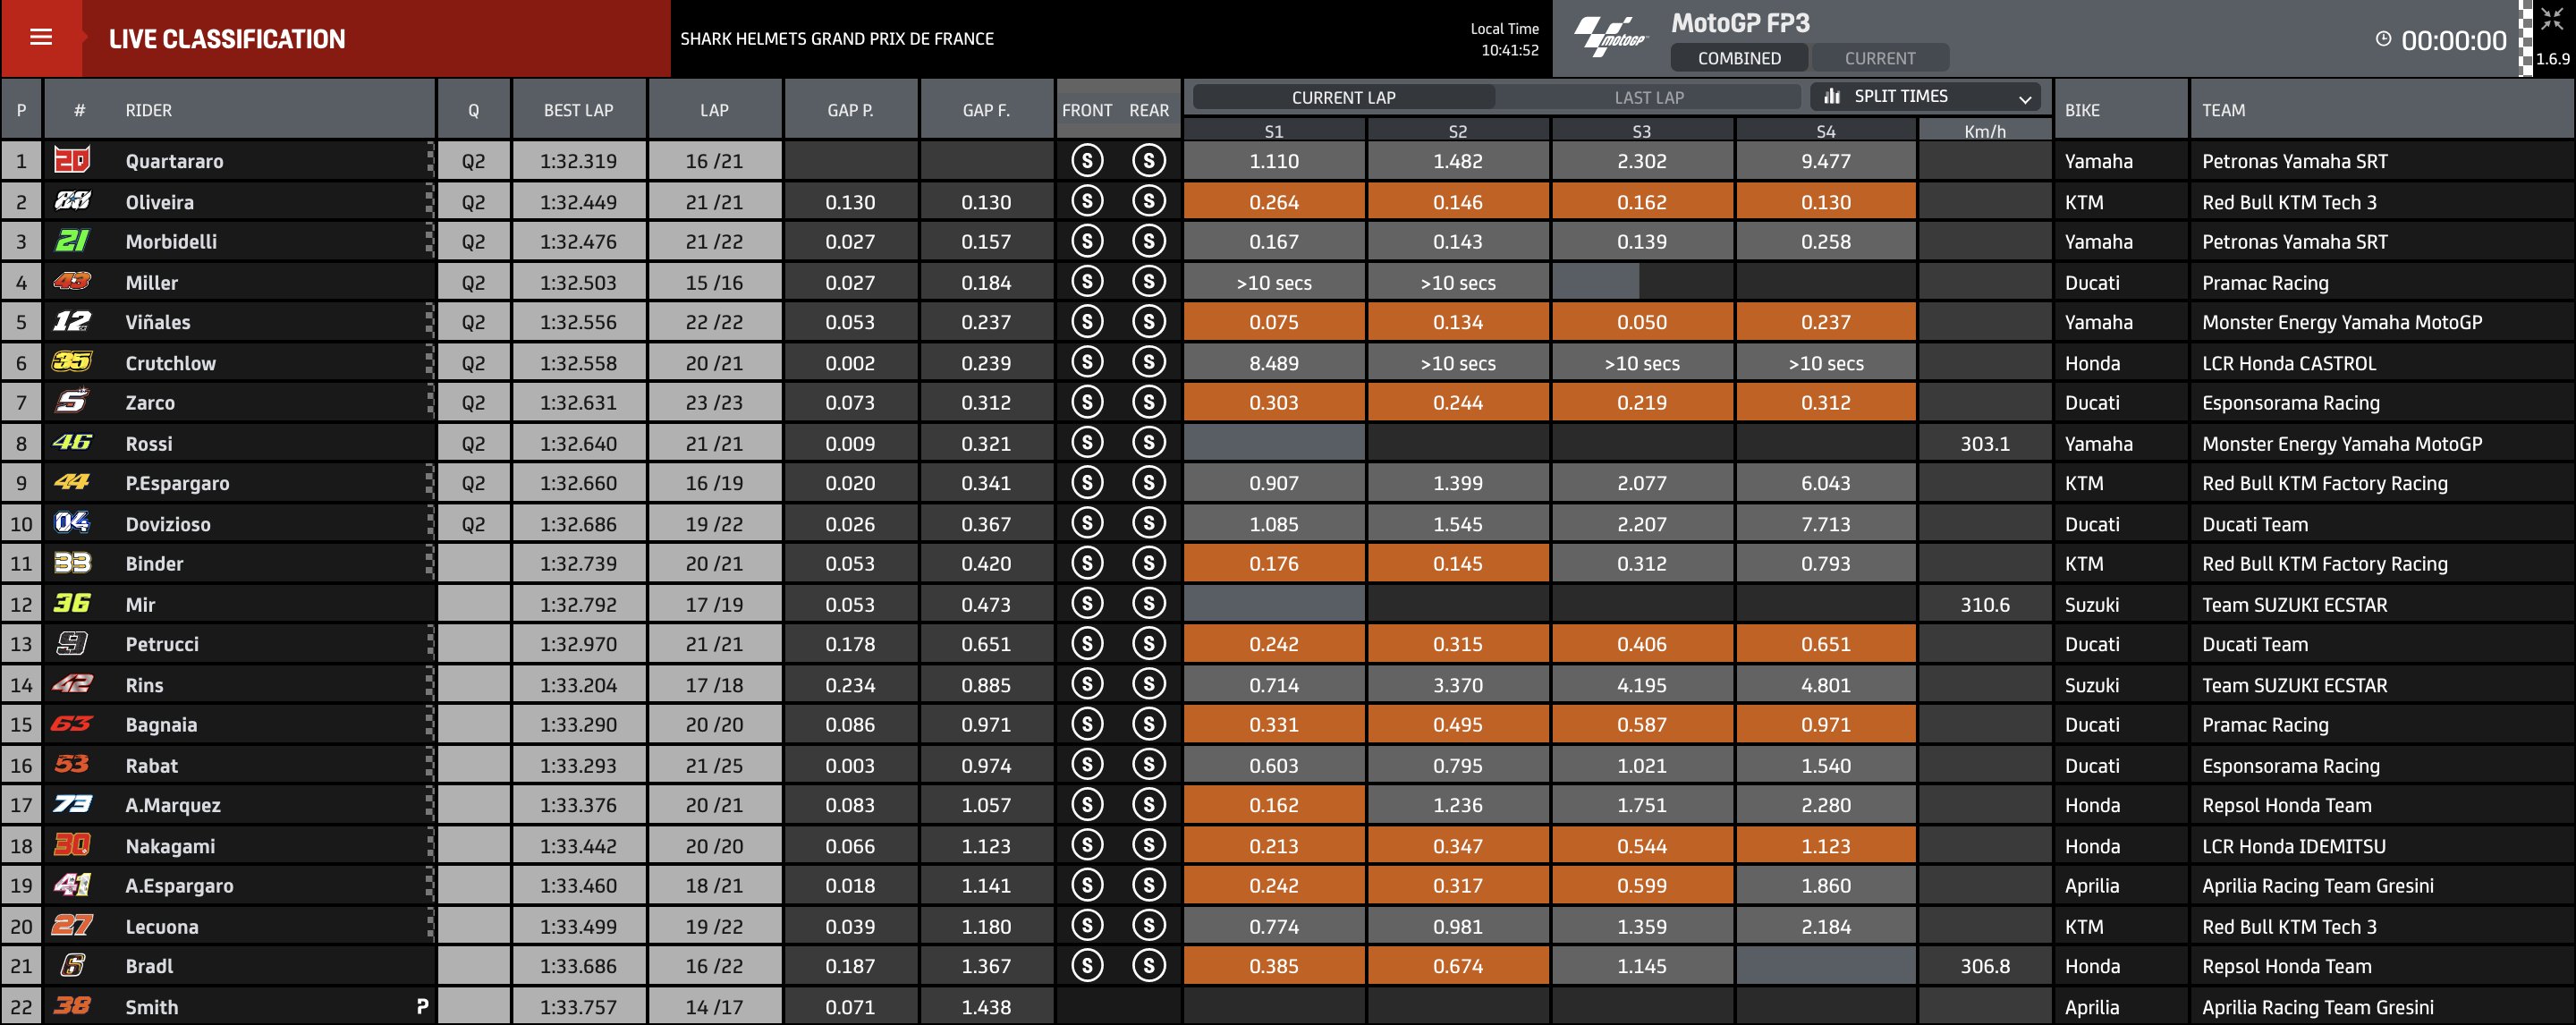Open the hamburger menu
The height and width of the screenshot is (1025, 2576).
click(41, 38)
